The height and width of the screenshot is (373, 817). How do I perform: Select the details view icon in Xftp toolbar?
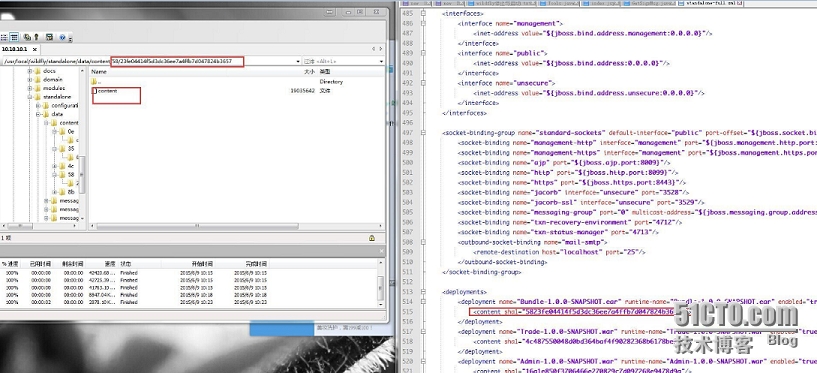point(14,37)
